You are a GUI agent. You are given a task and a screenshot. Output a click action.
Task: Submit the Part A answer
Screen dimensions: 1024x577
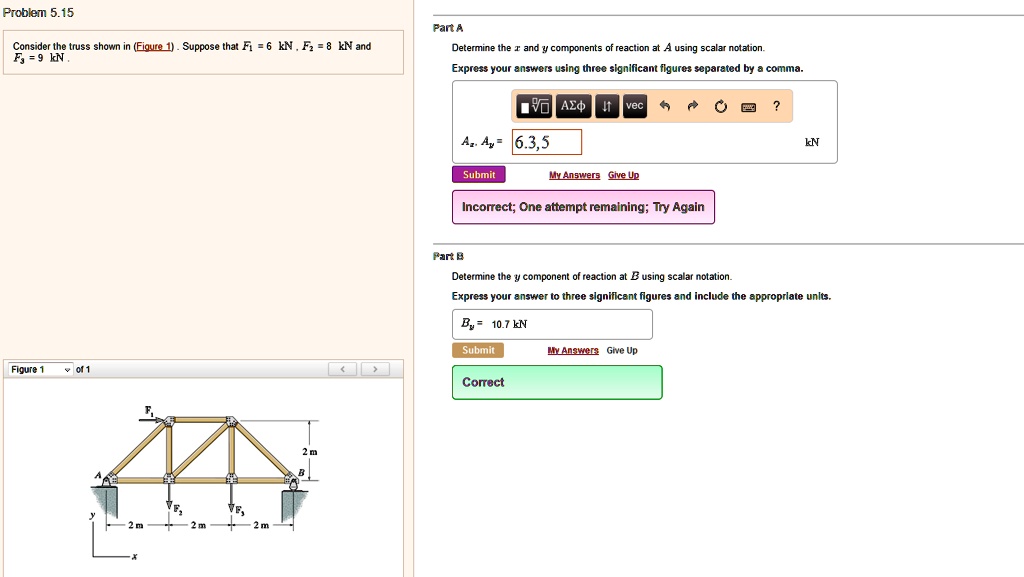coord(478,174)
